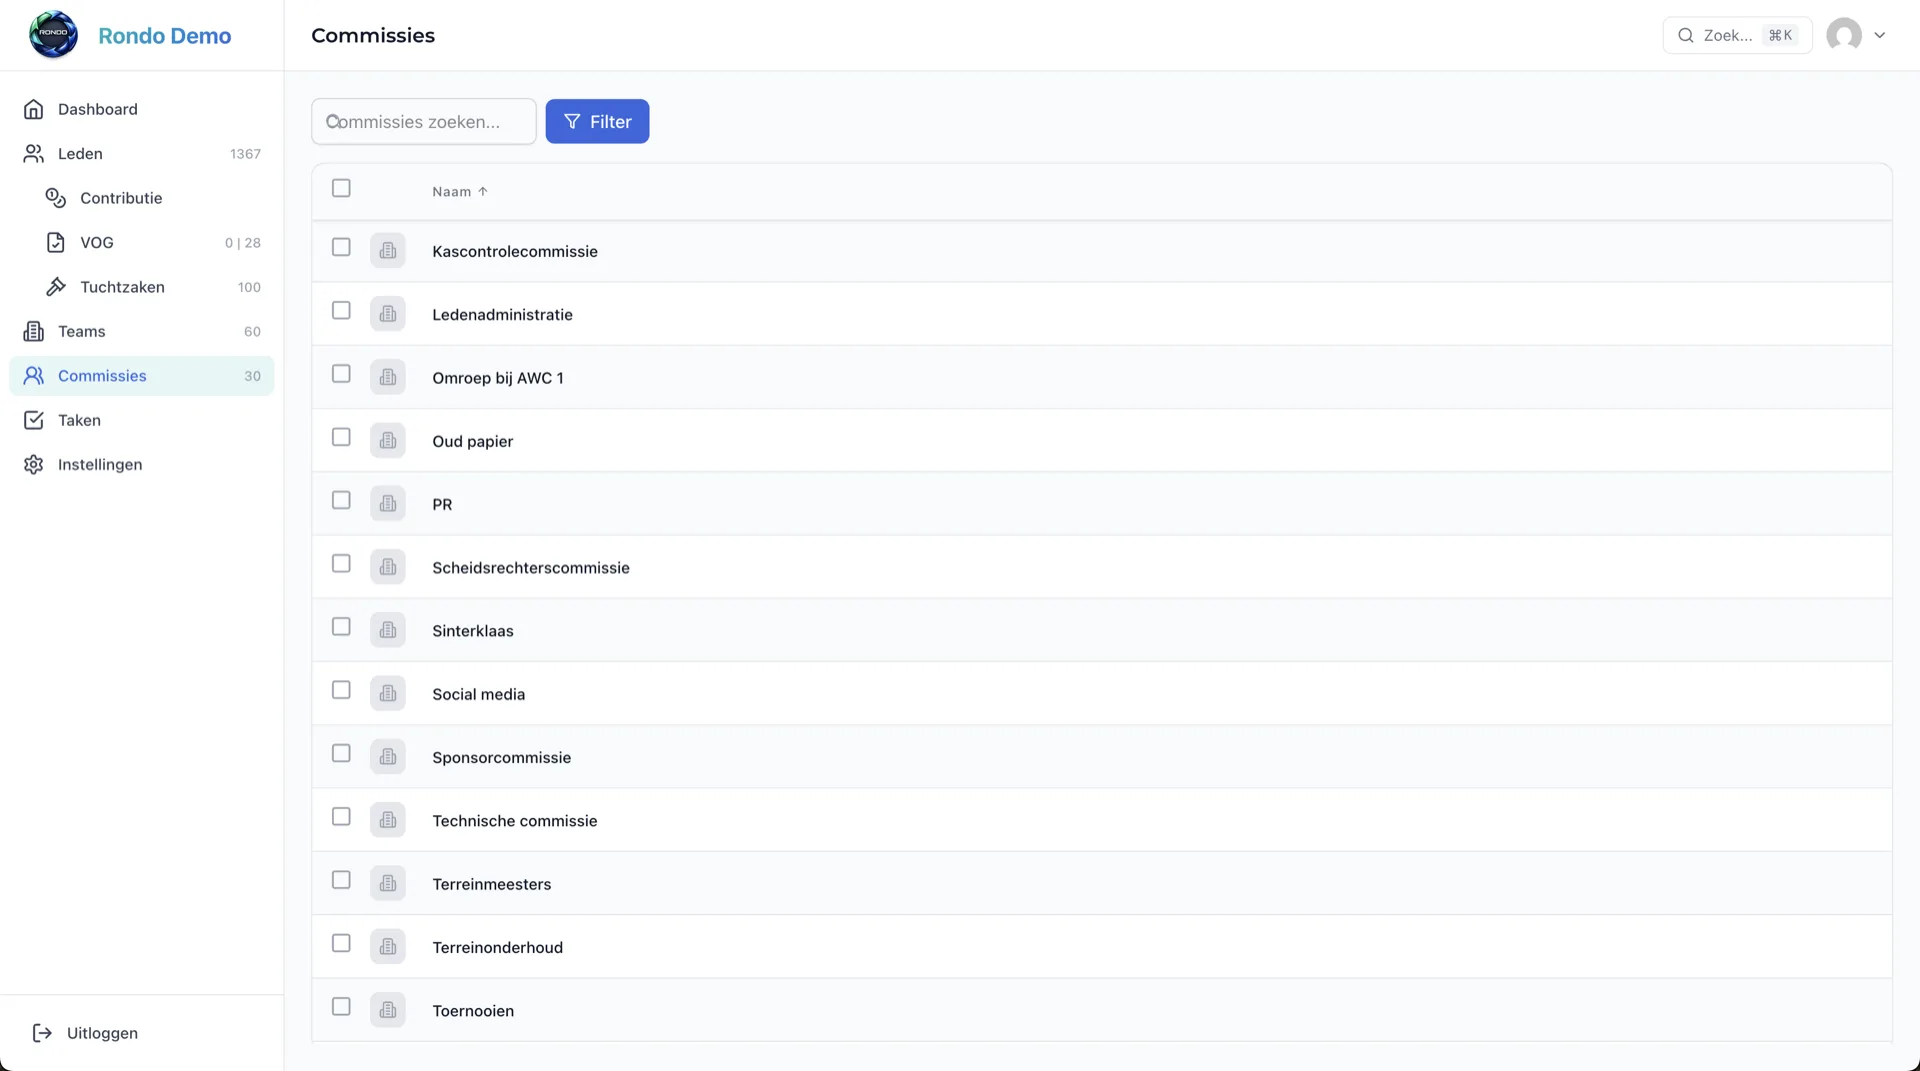Open the Terreinonderhoud committee
Image resolution: width=1920 pixels, height=1071 pixels.
point(497,948)
